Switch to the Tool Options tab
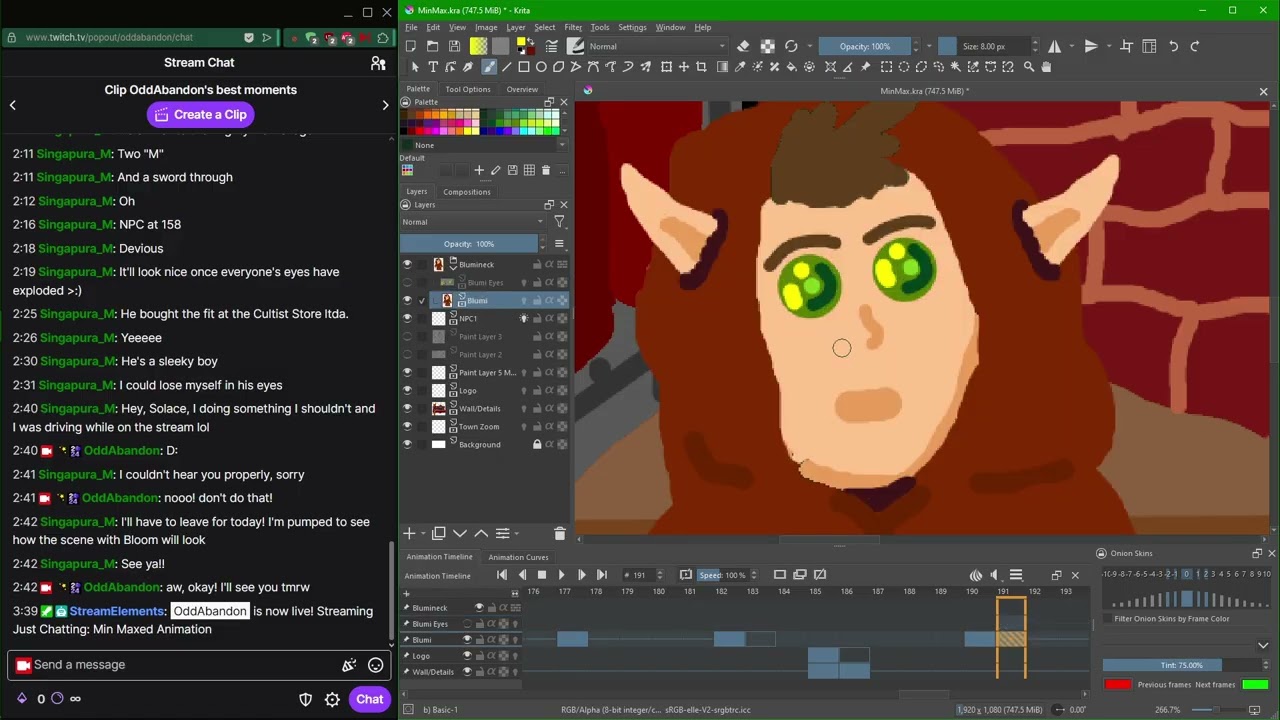 point(468,89)
